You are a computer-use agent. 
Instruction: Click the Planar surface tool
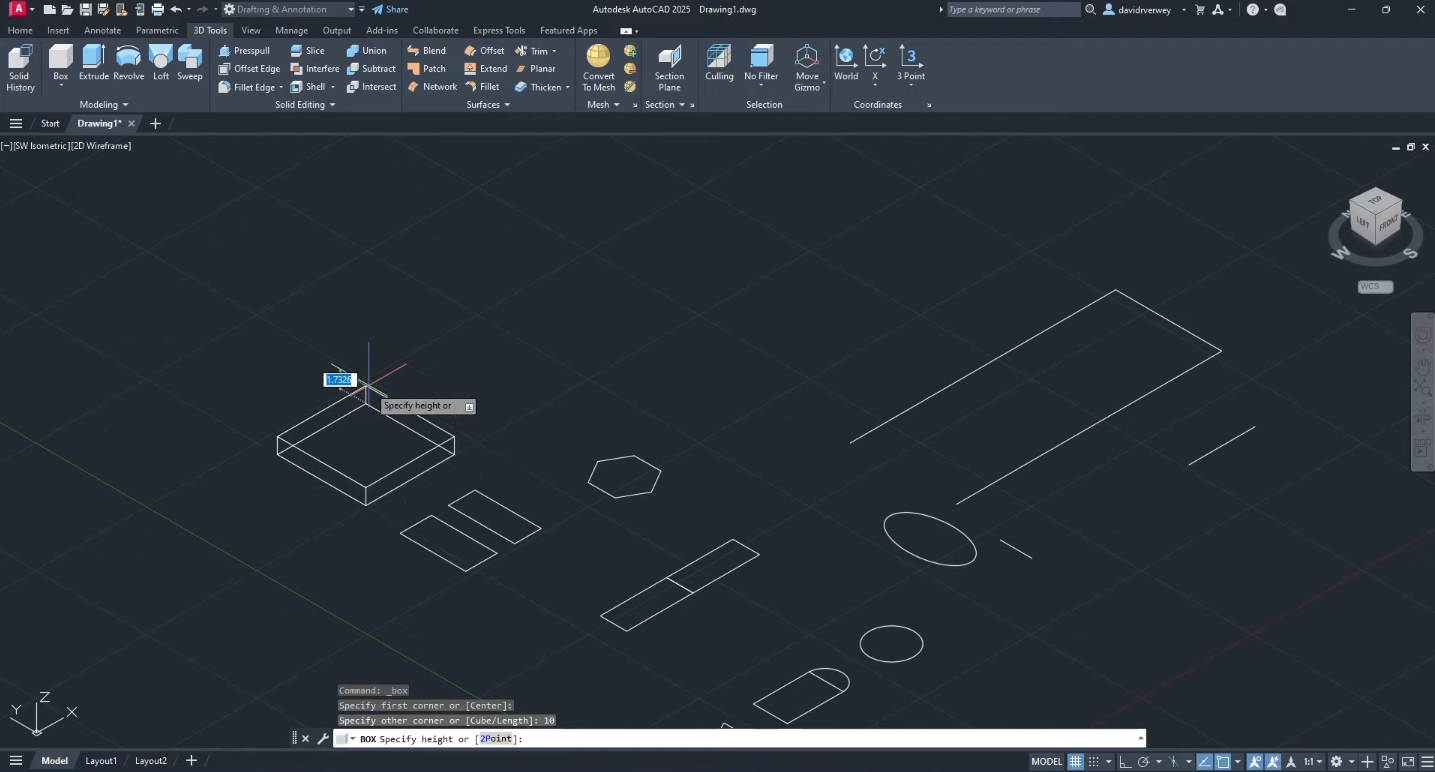coord(535,68)
